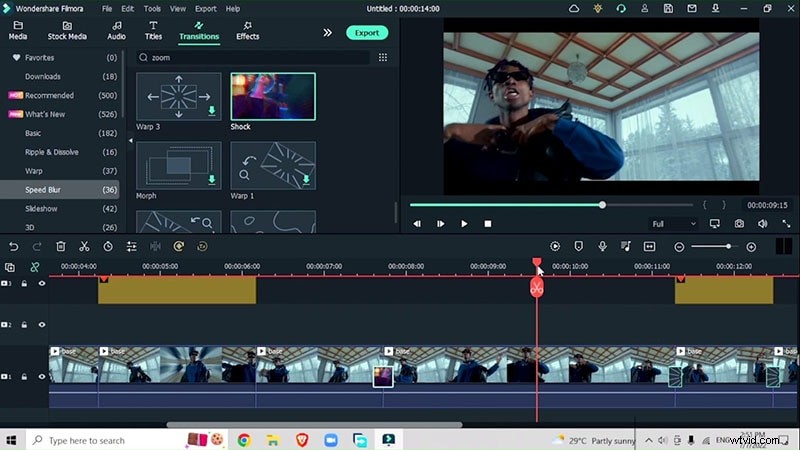800x450 pixels.
Task: Select the Speed Blur category
Action: [60, 190]
